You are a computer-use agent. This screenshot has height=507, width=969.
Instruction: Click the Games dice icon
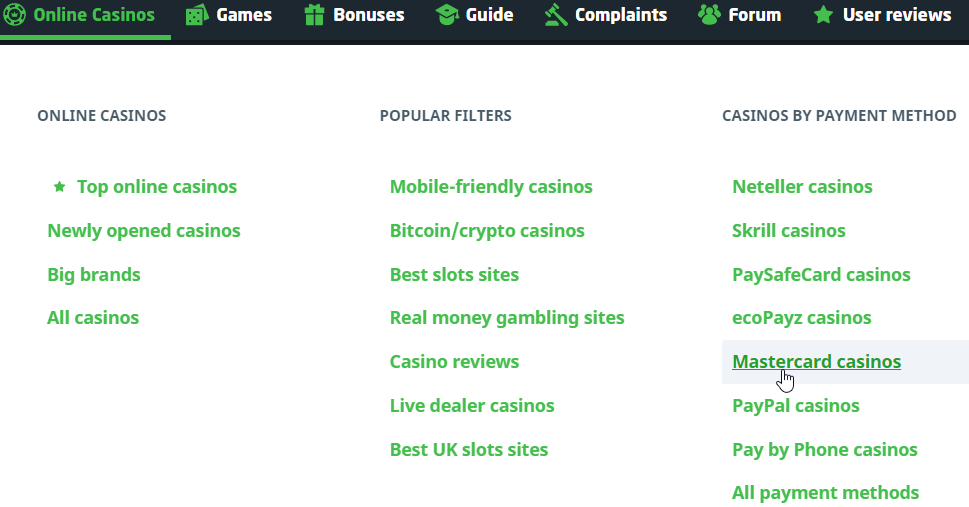point(197,15)
